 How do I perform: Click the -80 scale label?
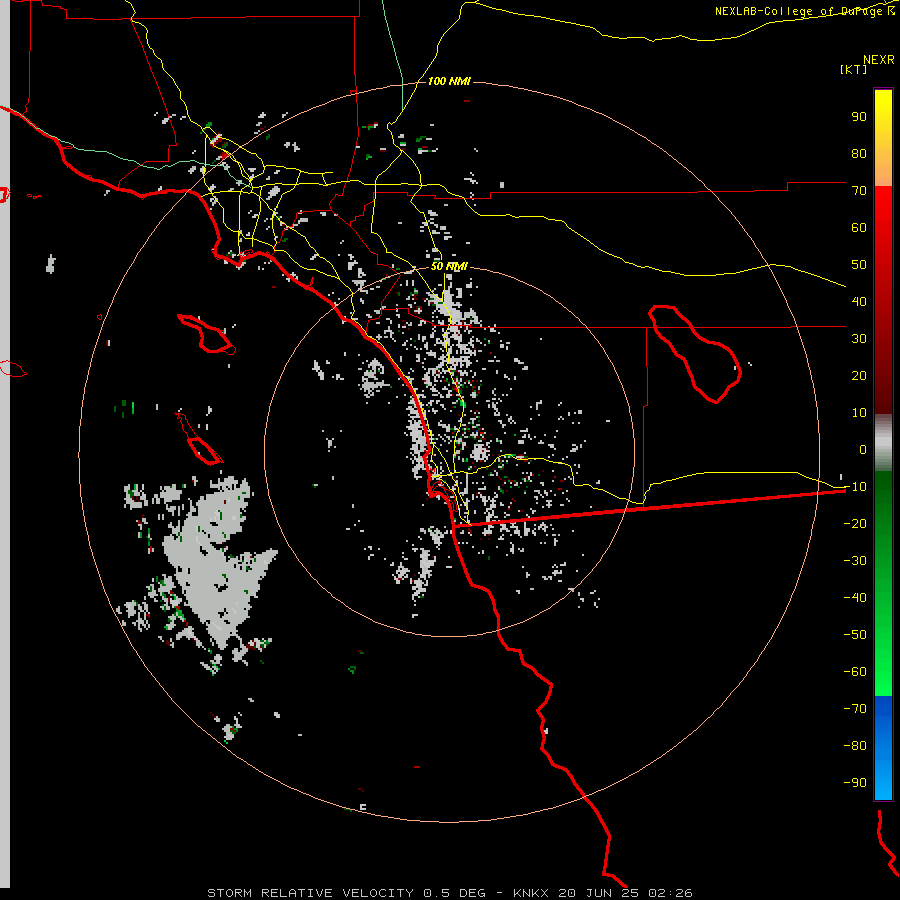(x=855, y=746)
